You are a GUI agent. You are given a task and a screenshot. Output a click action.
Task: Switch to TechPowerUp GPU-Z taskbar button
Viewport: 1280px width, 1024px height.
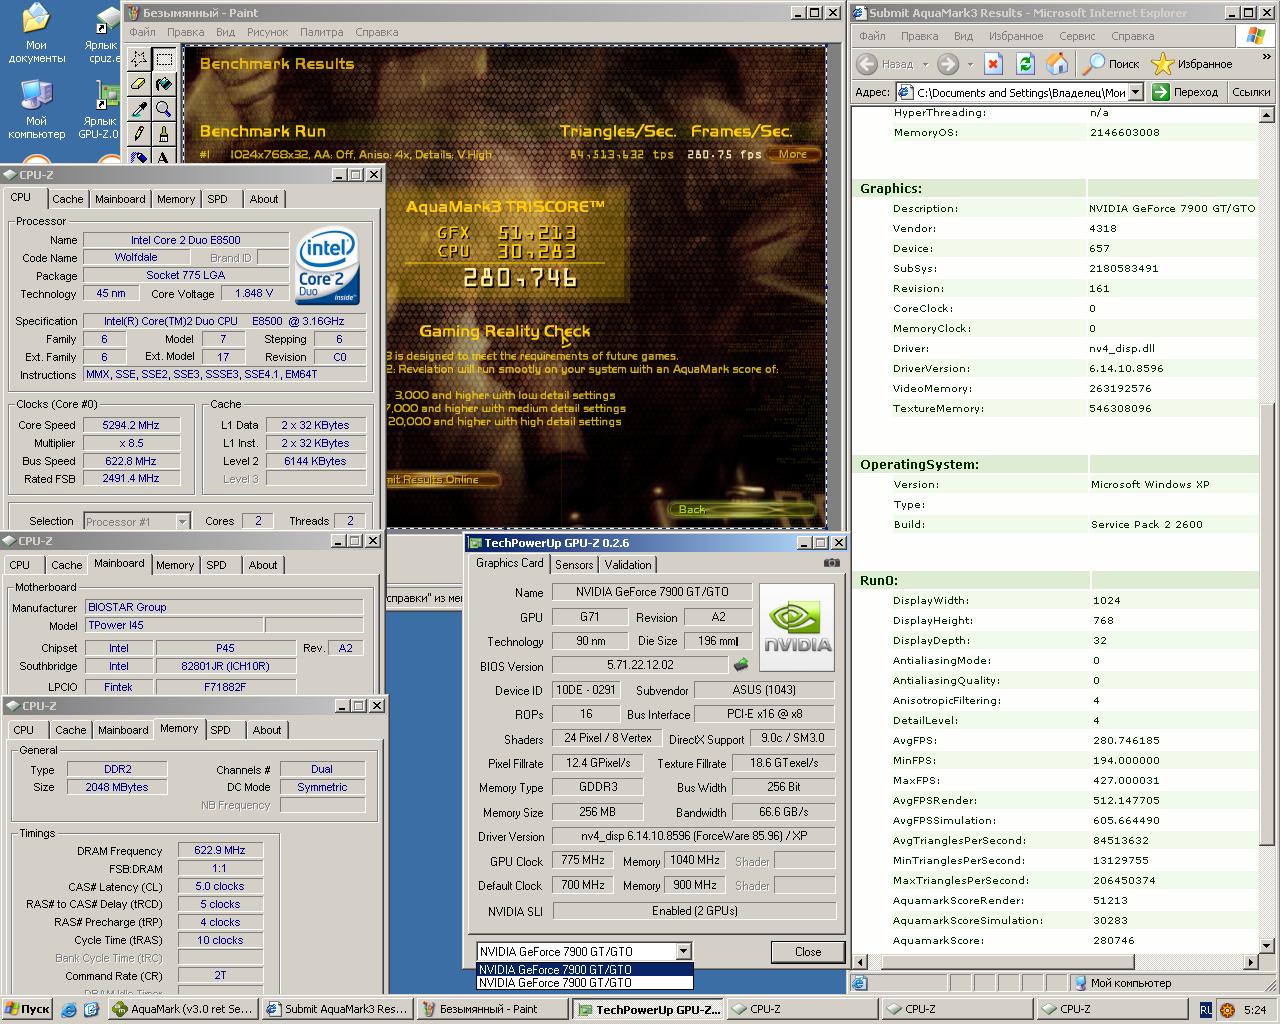pos(648,1009)
